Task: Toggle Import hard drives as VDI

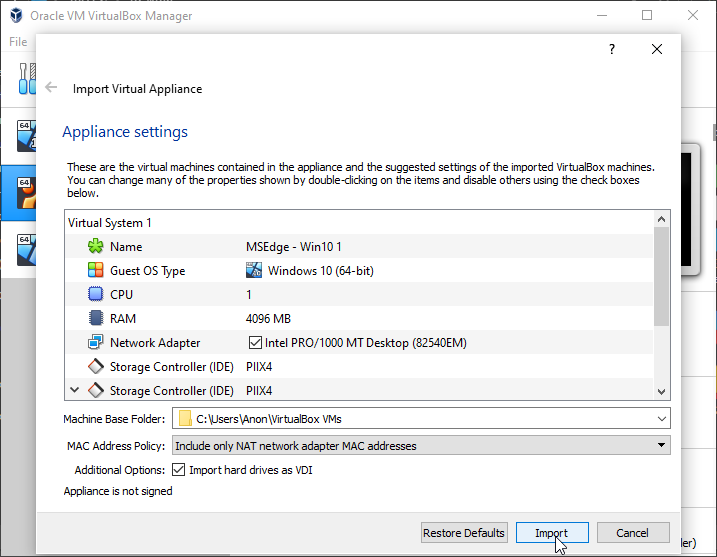Action: 179,470
